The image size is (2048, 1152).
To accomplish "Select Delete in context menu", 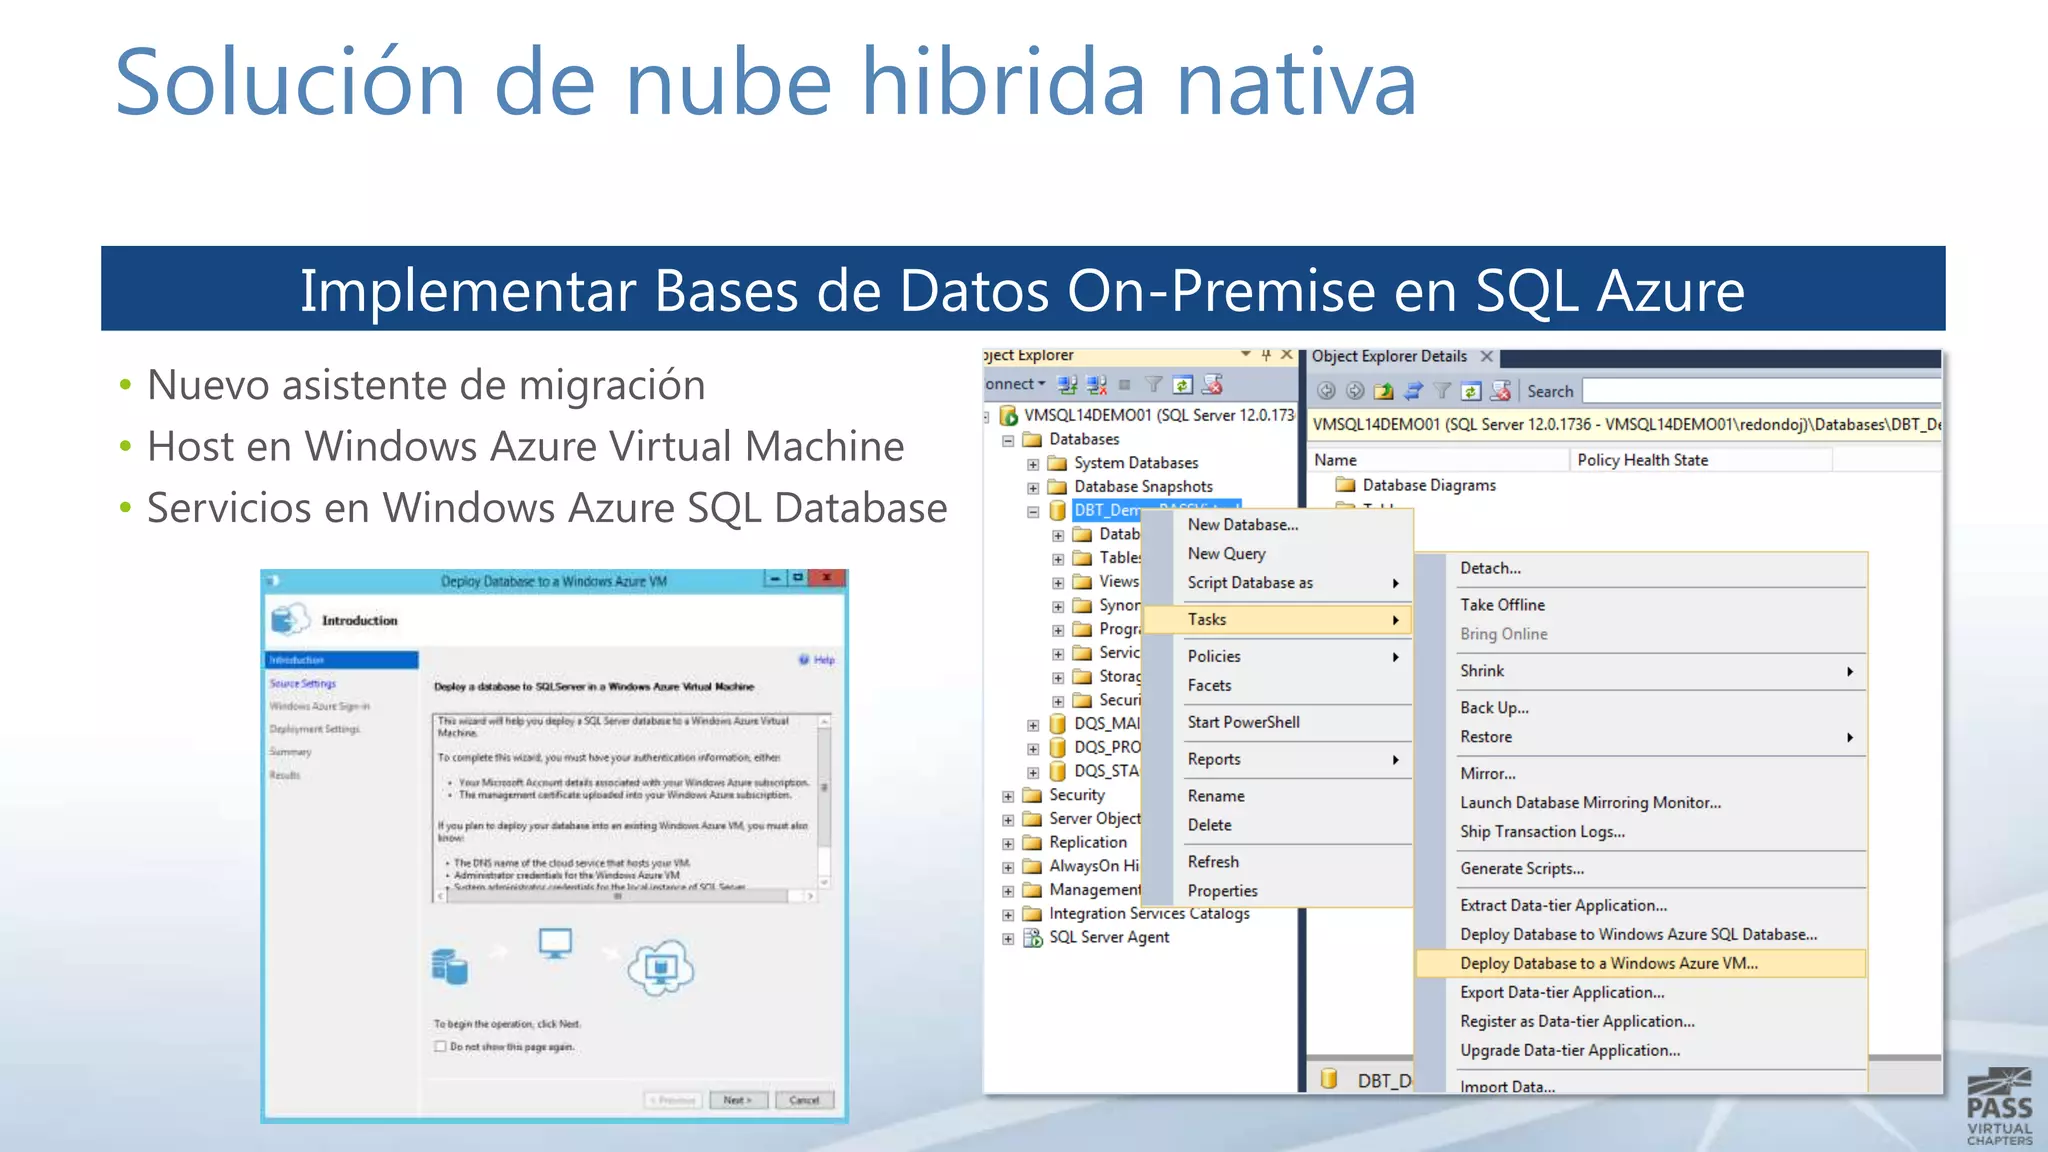I will point(1278,825).
